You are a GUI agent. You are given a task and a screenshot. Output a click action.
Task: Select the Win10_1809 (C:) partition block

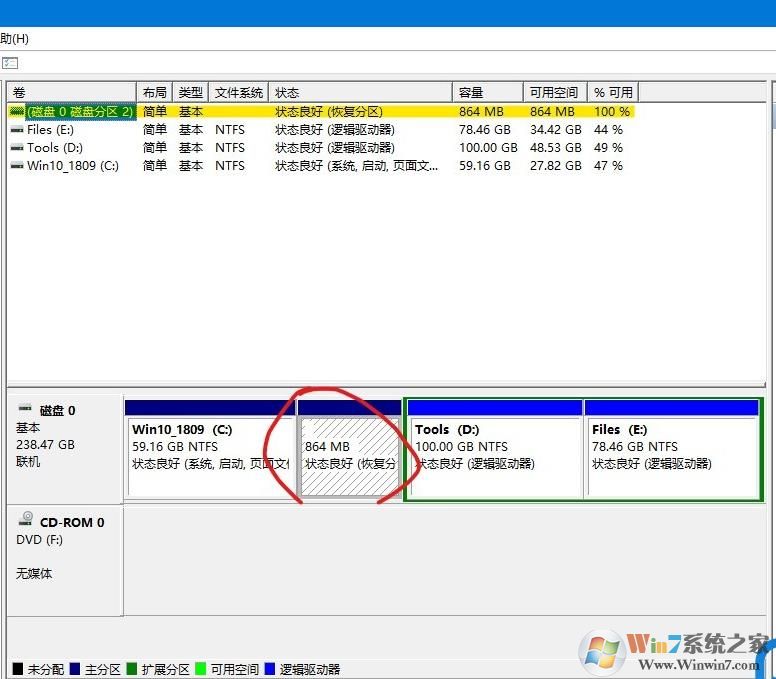coord(209,456)
